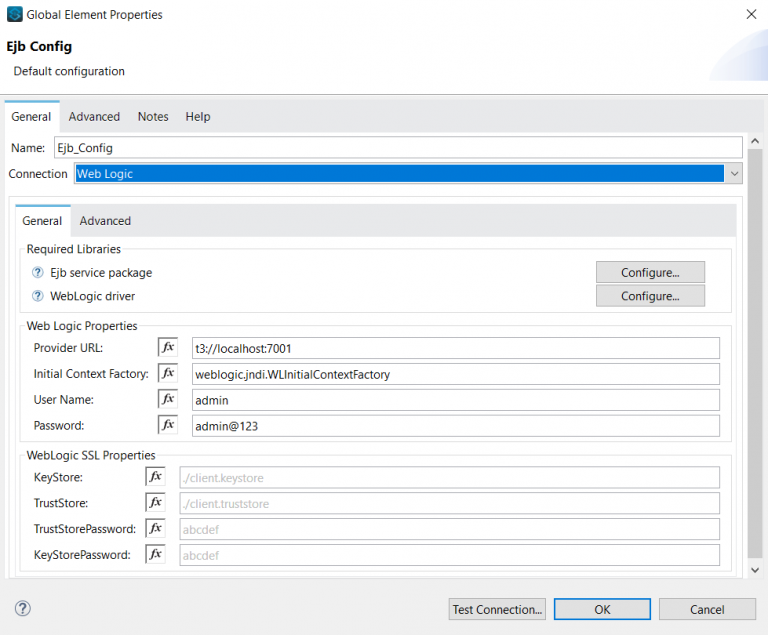This screenshot has height=635, width=768.
Task: Configure the Ejb service package library
Action: [x=650, y=272]
